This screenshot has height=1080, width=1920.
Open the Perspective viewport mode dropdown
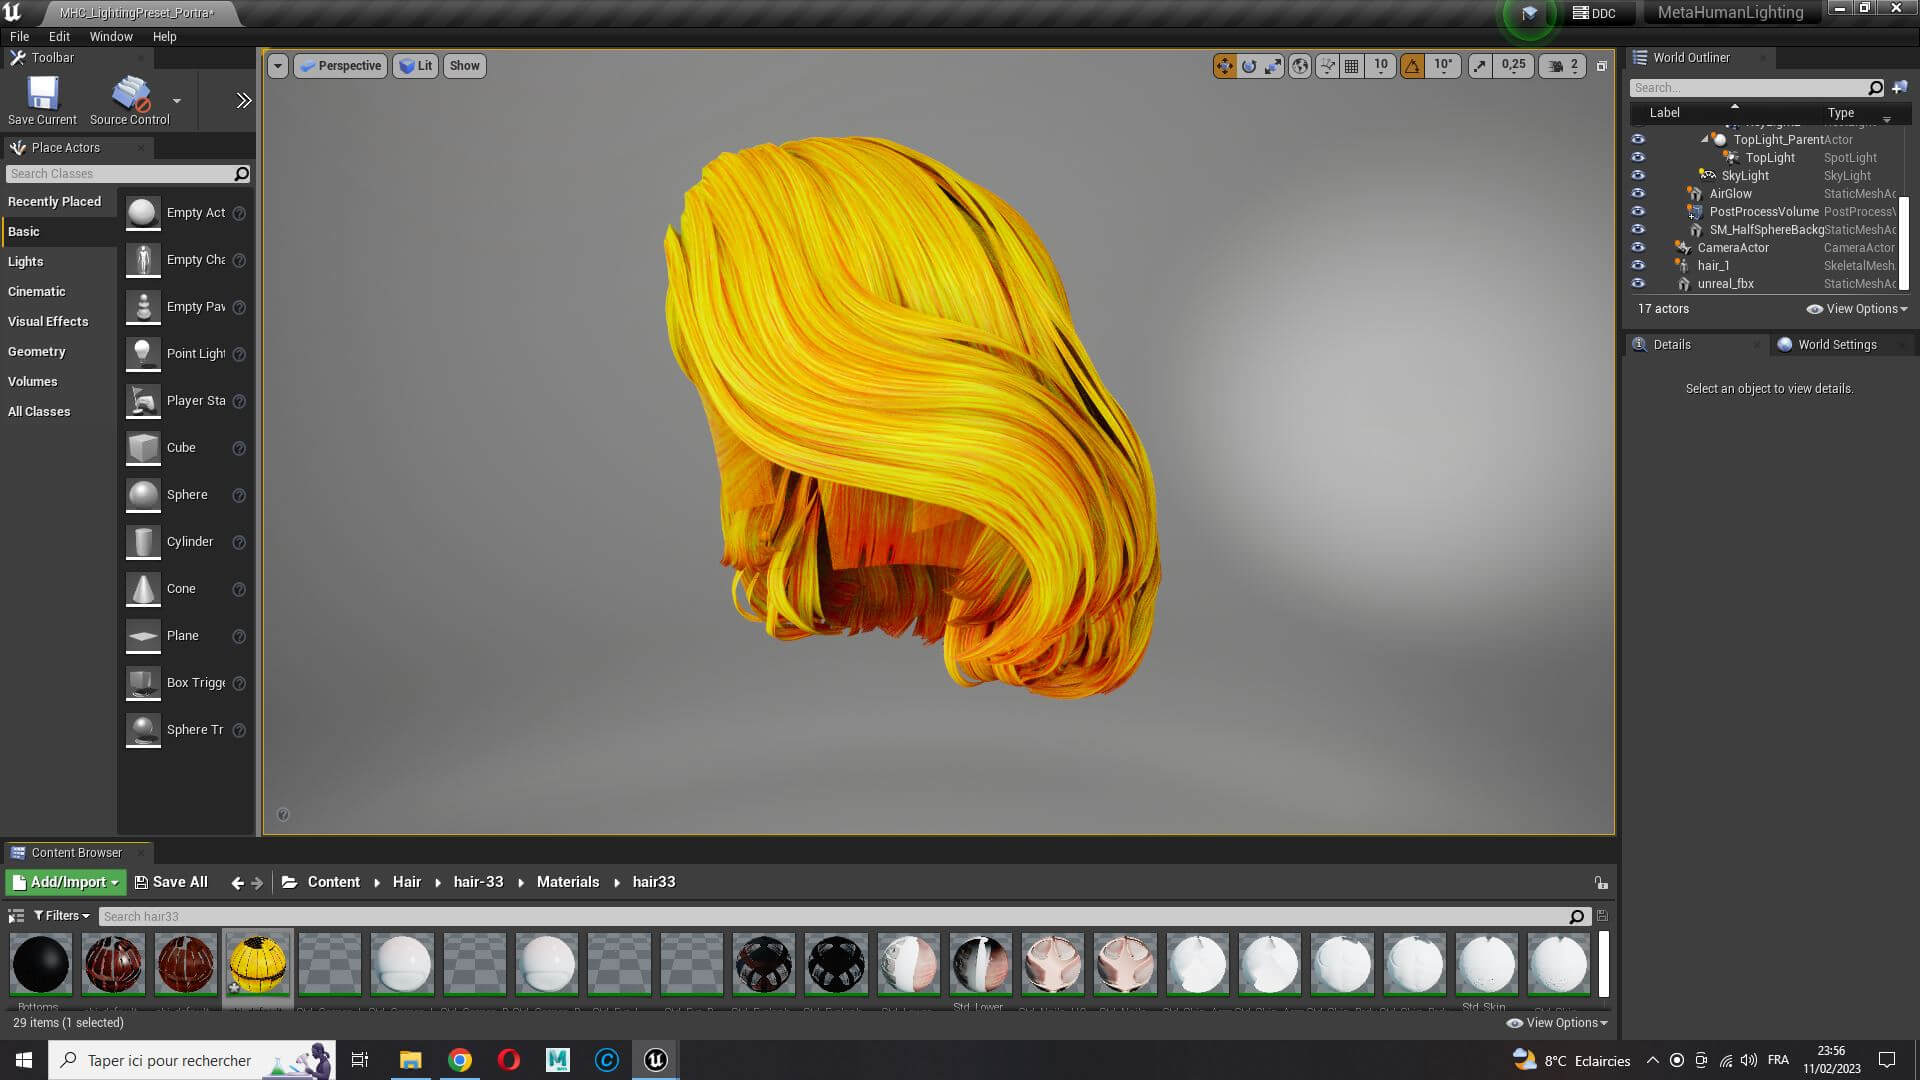click(x=341, y=66)
